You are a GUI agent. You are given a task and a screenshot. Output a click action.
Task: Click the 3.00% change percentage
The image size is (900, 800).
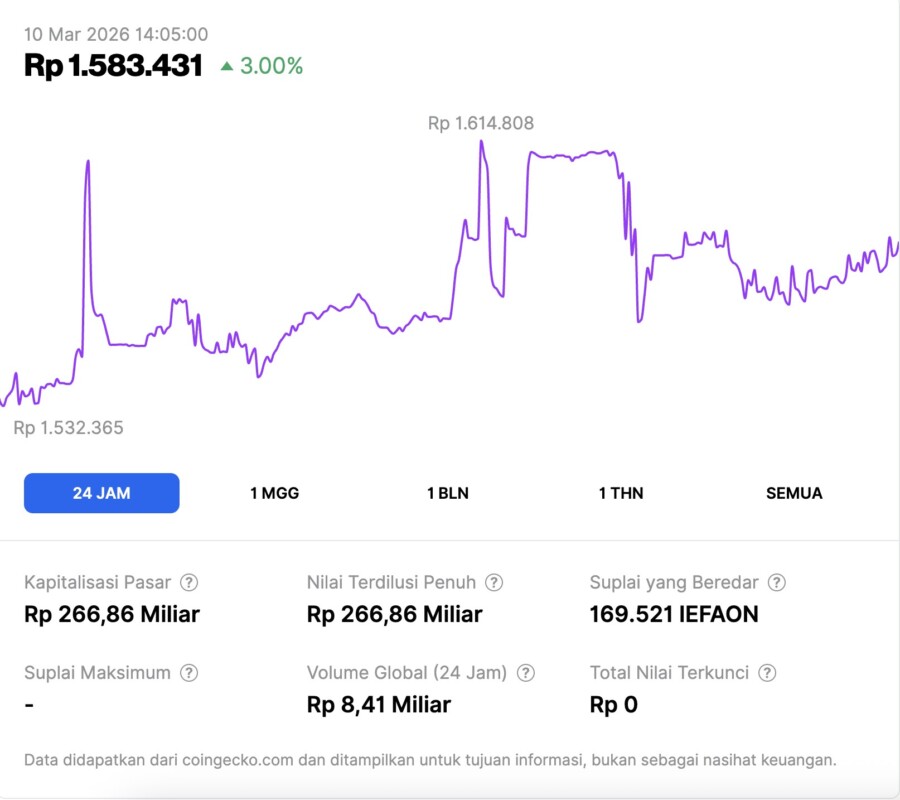[x=271, y=66]
